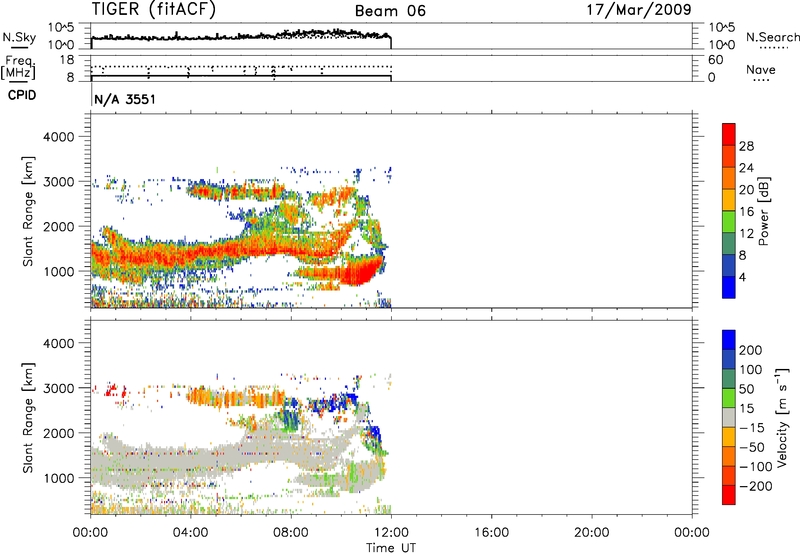Click the TIGER (fitACF) title text

point(154,9)
